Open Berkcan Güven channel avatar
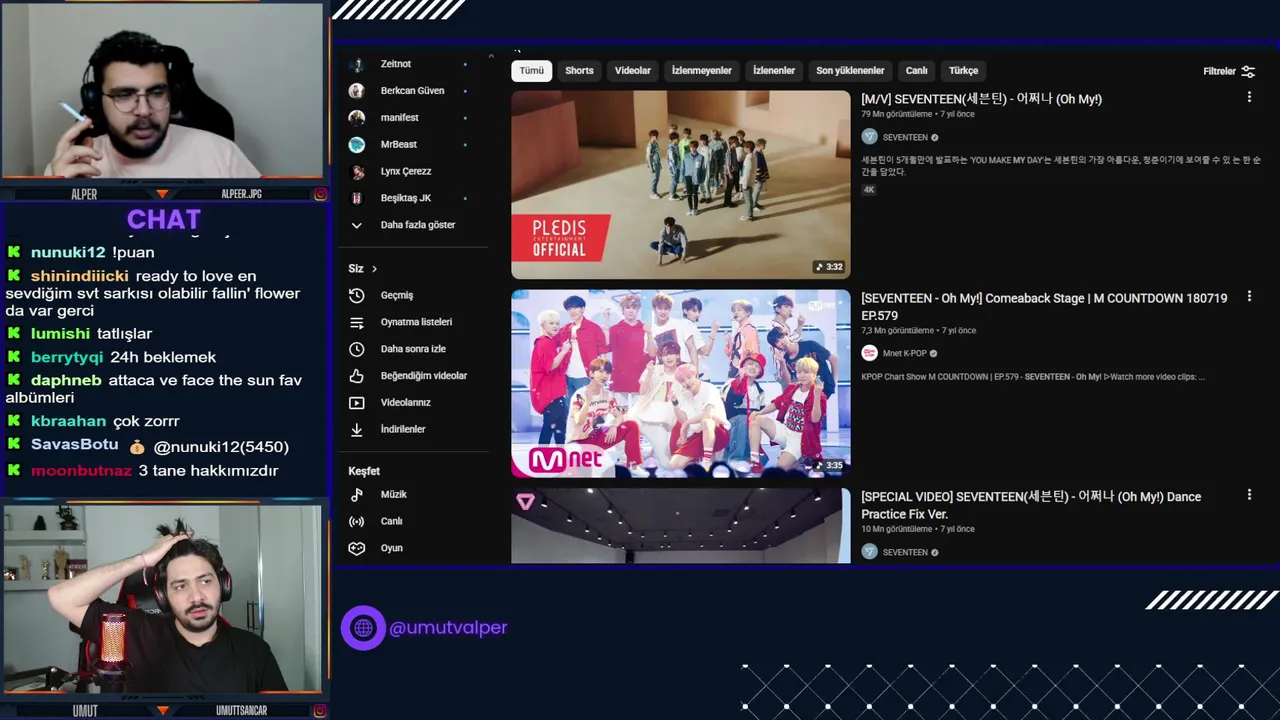This screenshot has width=1280, height=720. [x=356, y=91]
